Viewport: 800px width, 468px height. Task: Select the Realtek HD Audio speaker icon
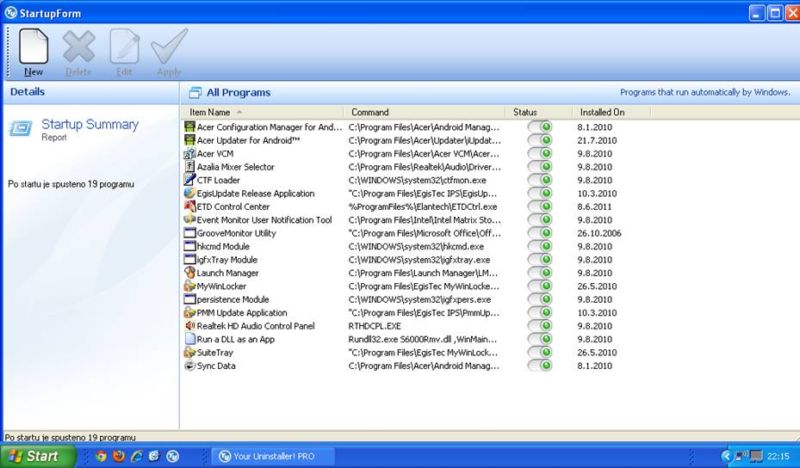[x=190, y=326]
